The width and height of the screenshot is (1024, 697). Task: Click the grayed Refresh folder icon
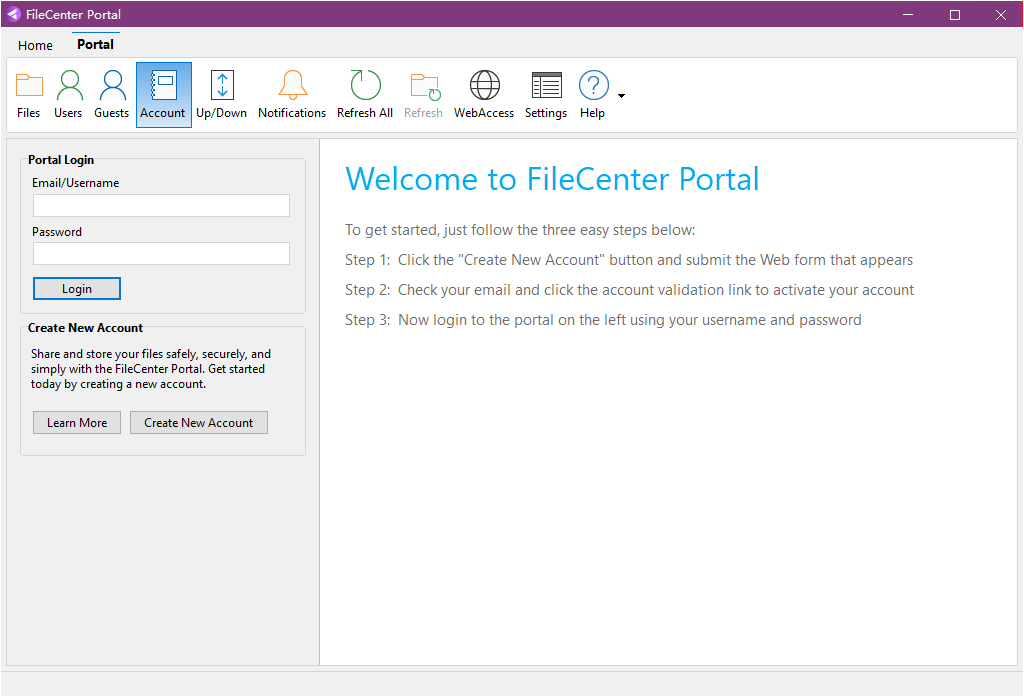(x=423, y=95)
